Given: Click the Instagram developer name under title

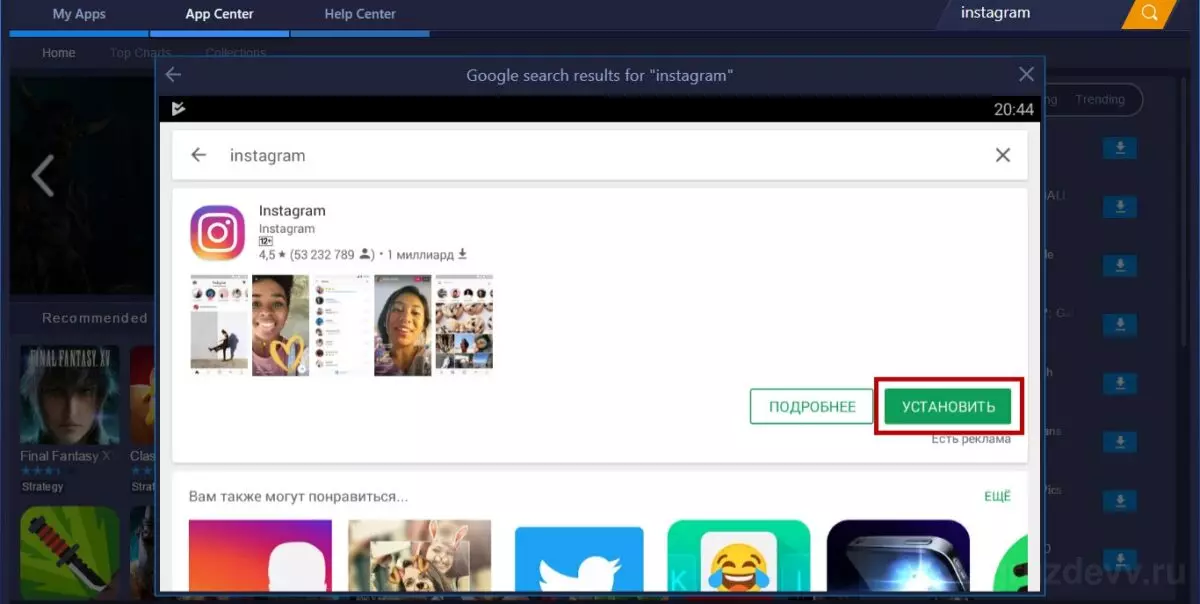Looking at the screenshot, I should pos(286,229).
